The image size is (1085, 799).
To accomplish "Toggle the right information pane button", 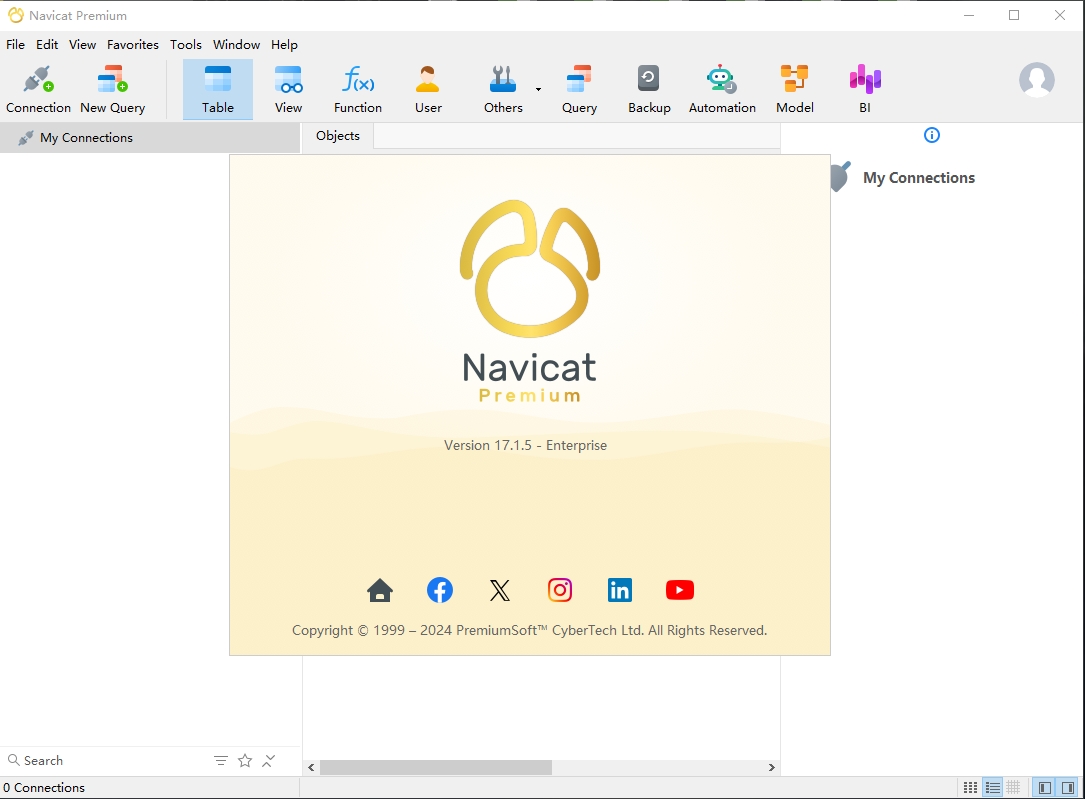I will click(x=1068, y=788).
